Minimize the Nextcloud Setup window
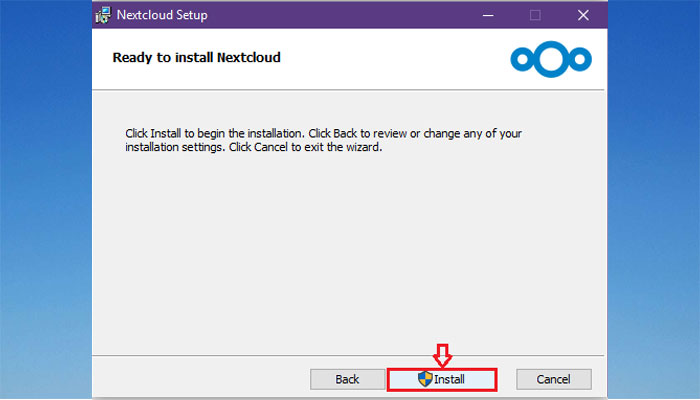Image resolution: width=700 pixels, height=400 pixels. (x=488, y=15)
